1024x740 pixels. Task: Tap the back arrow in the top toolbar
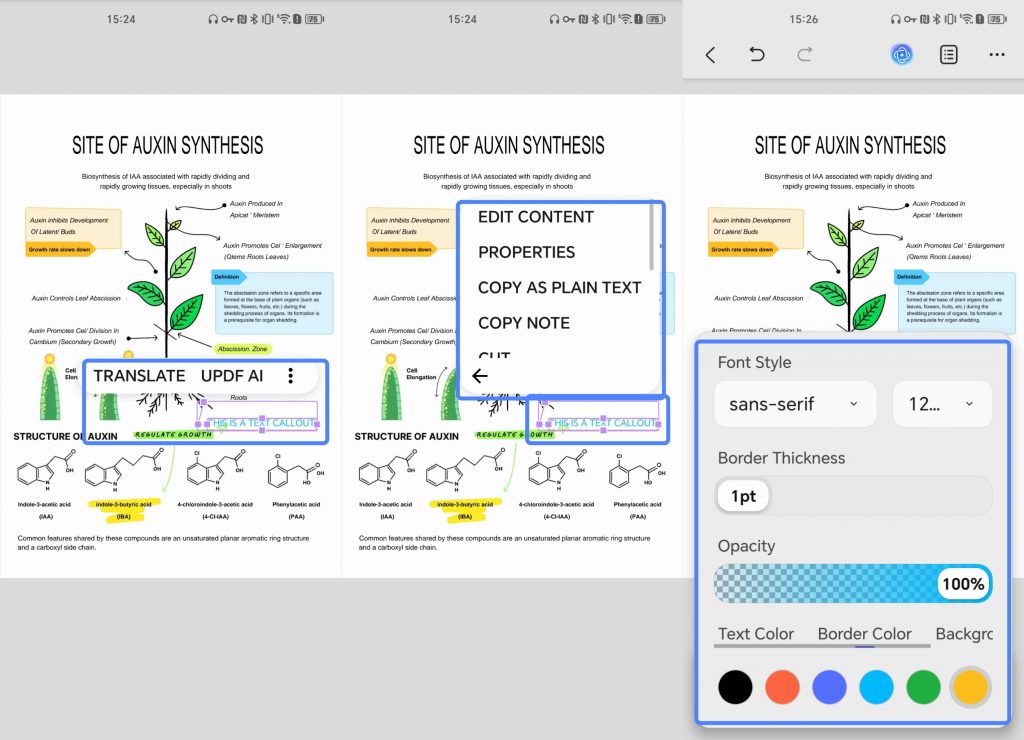click(x=711, y=55)
